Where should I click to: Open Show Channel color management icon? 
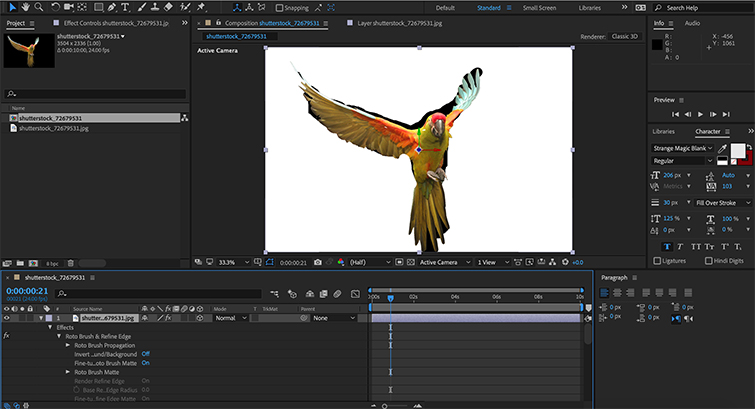tap(341, 262)
